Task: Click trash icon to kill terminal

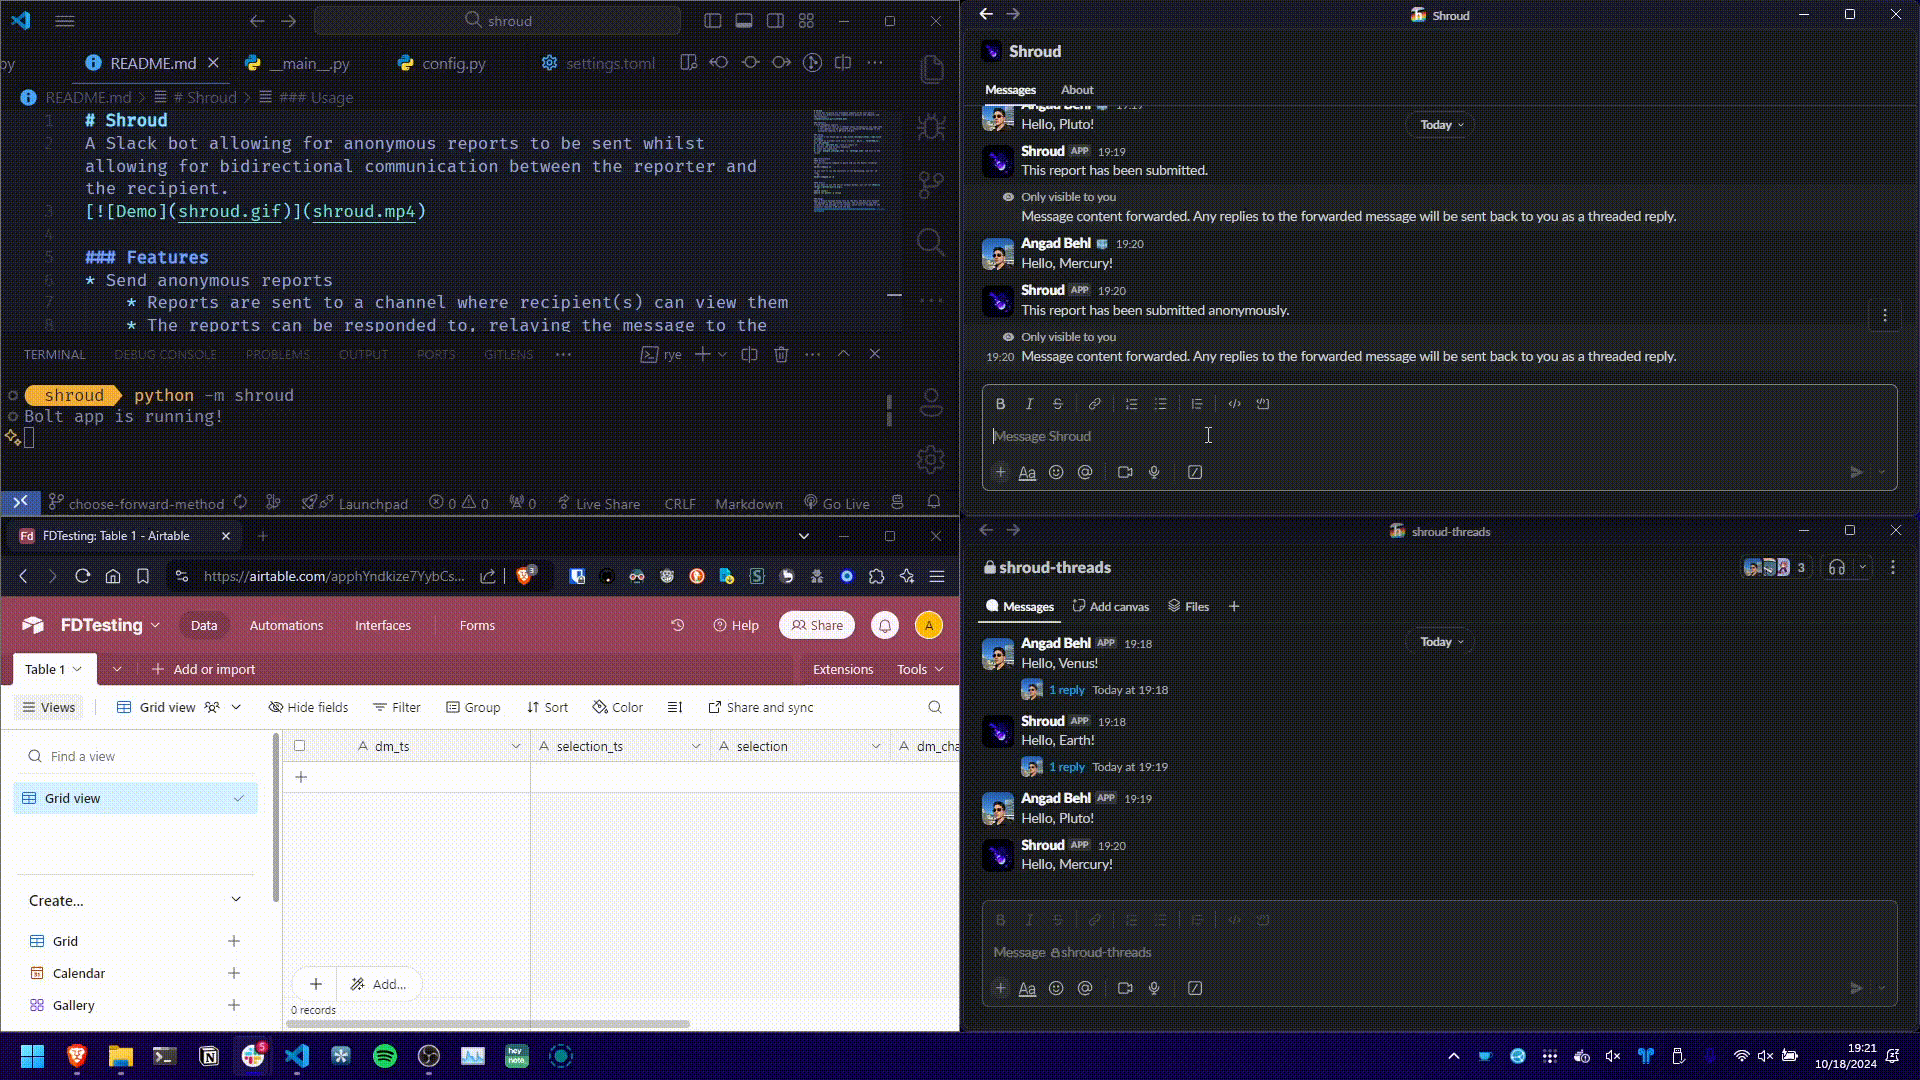Action: coord(782,354)
